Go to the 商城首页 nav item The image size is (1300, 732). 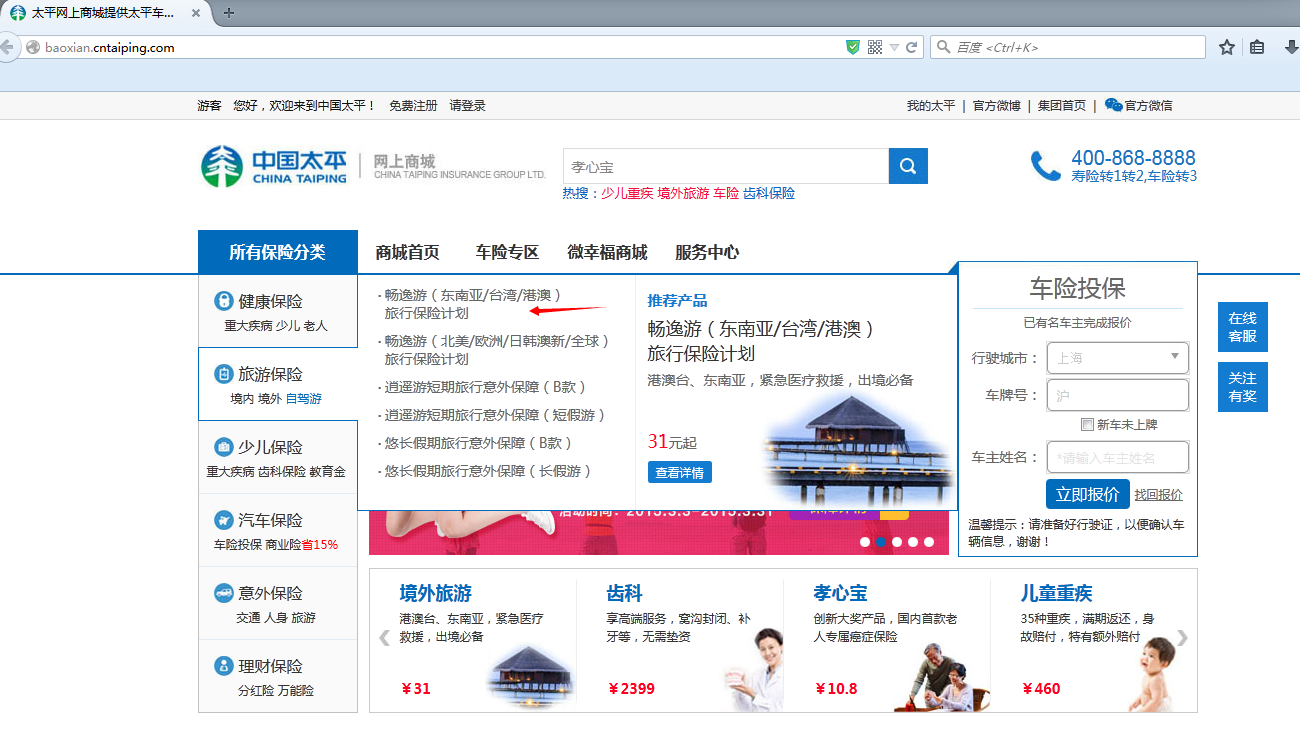407,252
